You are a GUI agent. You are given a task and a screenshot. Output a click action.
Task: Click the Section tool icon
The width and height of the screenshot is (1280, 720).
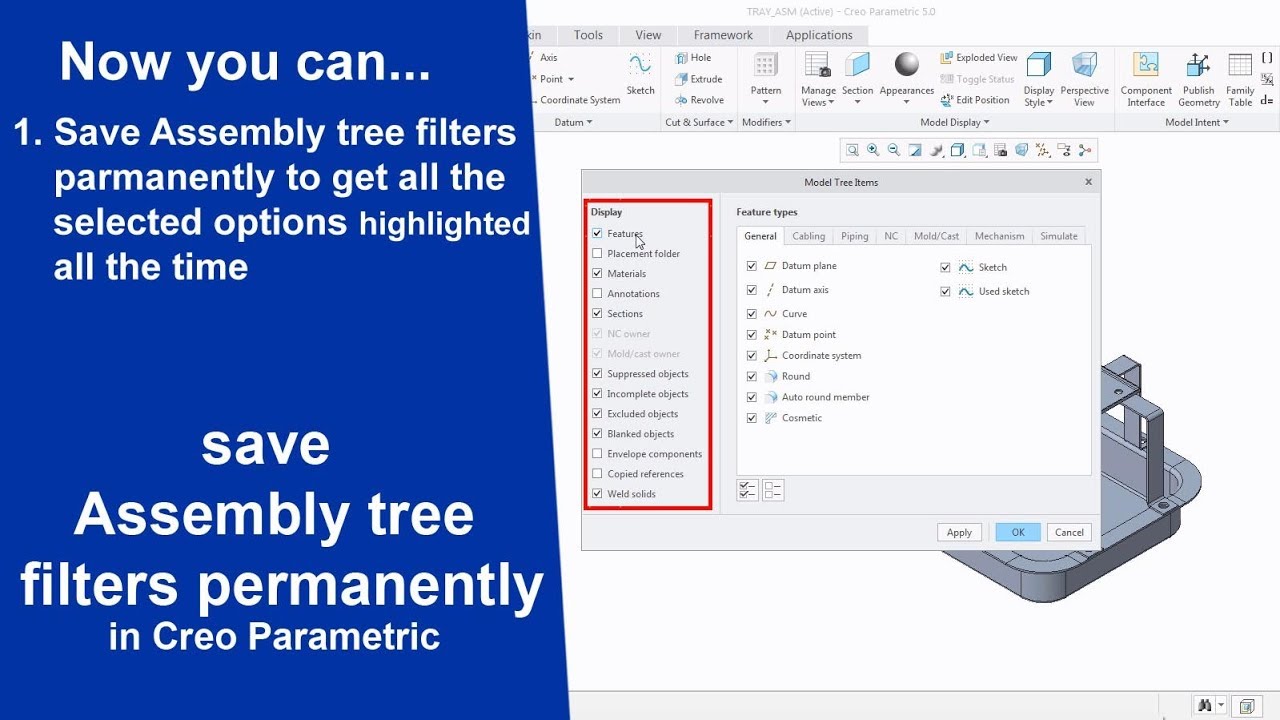(857, 65)
